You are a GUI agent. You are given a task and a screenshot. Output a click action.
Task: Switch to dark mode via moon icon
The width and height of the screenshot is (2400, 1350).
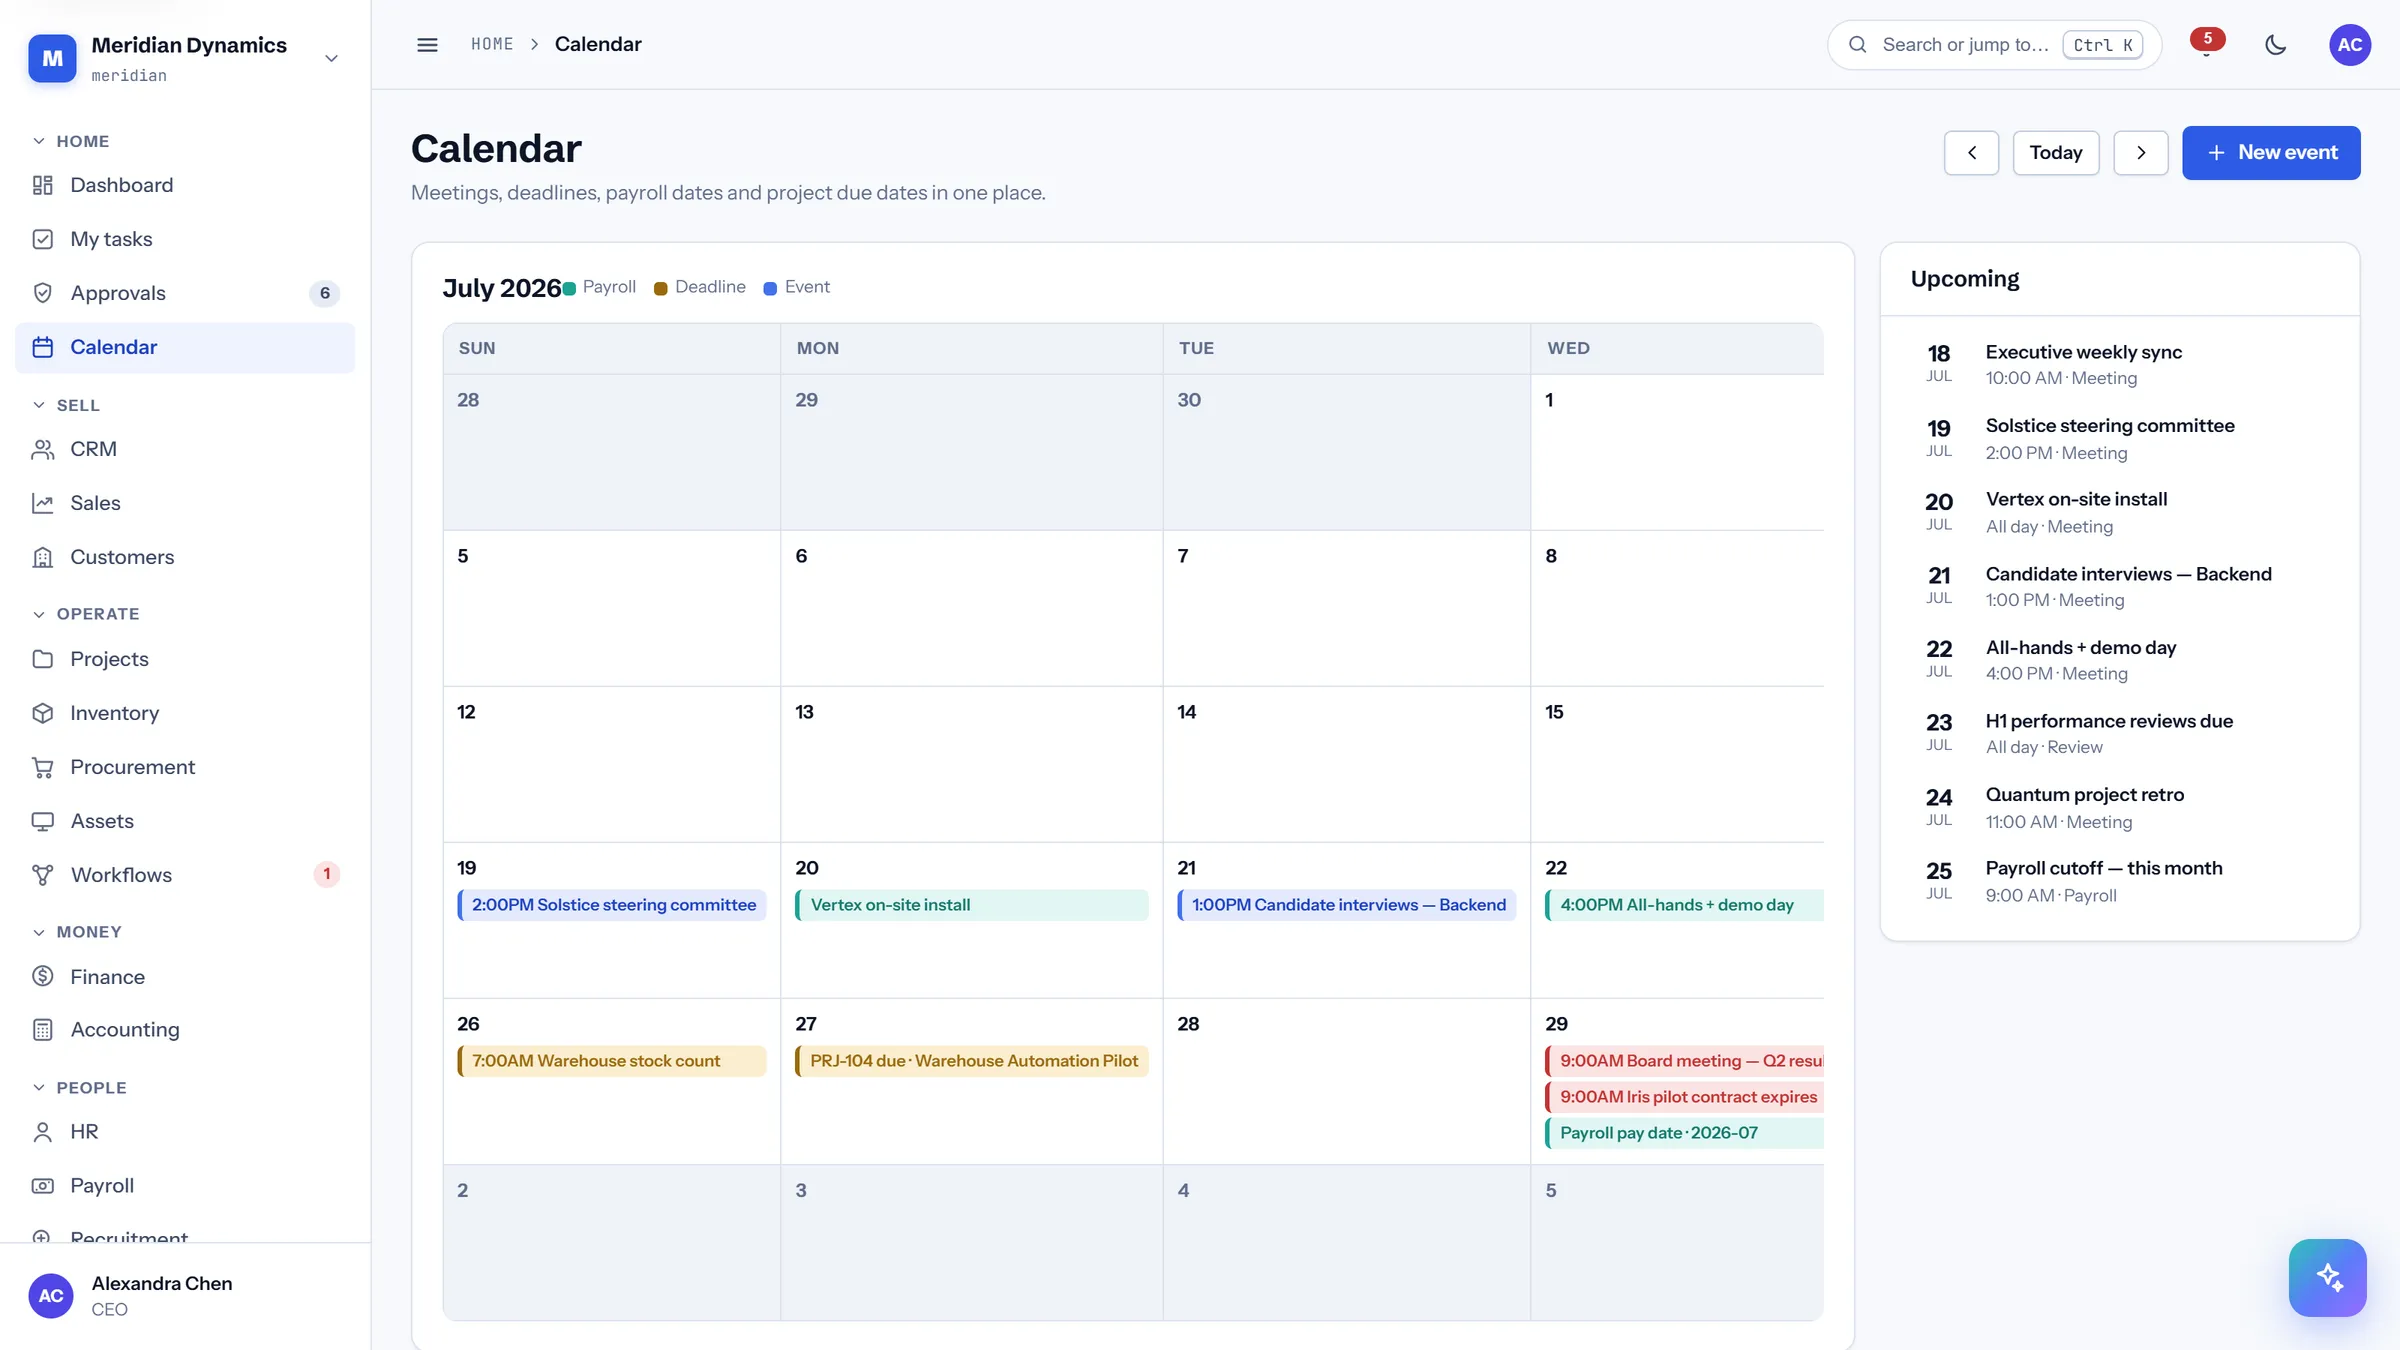(2275, 44)
